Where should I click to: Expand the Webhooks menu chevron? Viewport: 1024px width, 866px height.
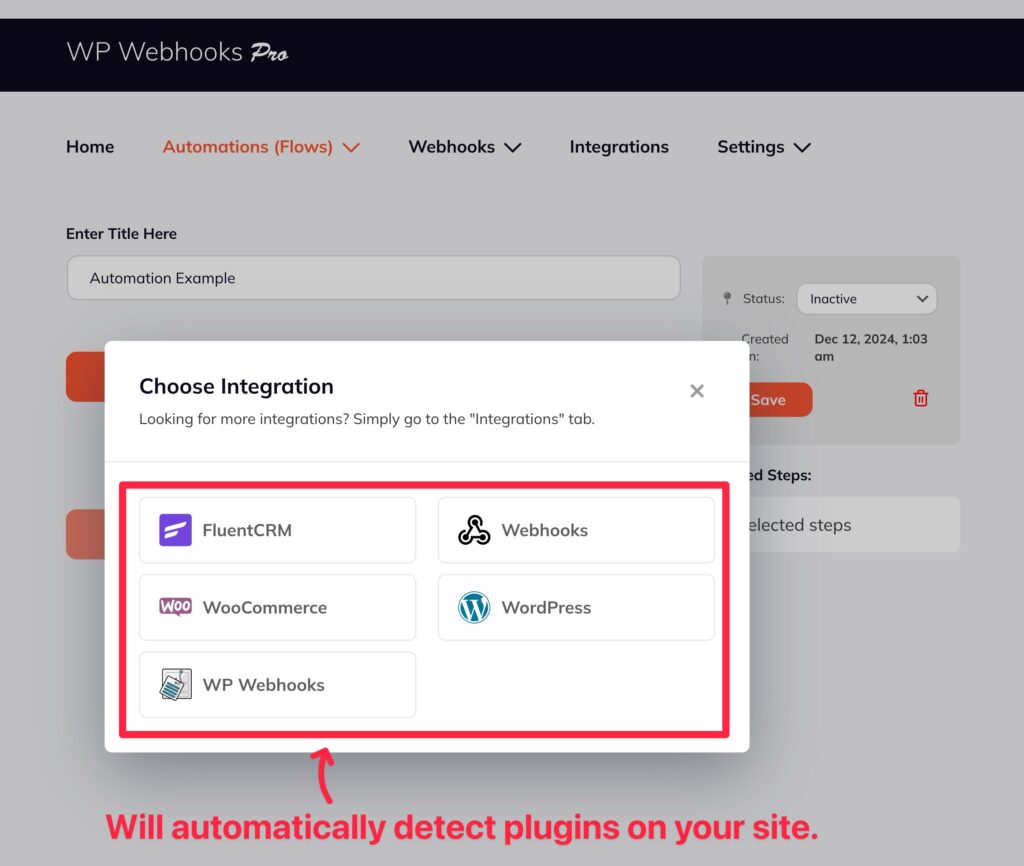[x=513, y=148]
